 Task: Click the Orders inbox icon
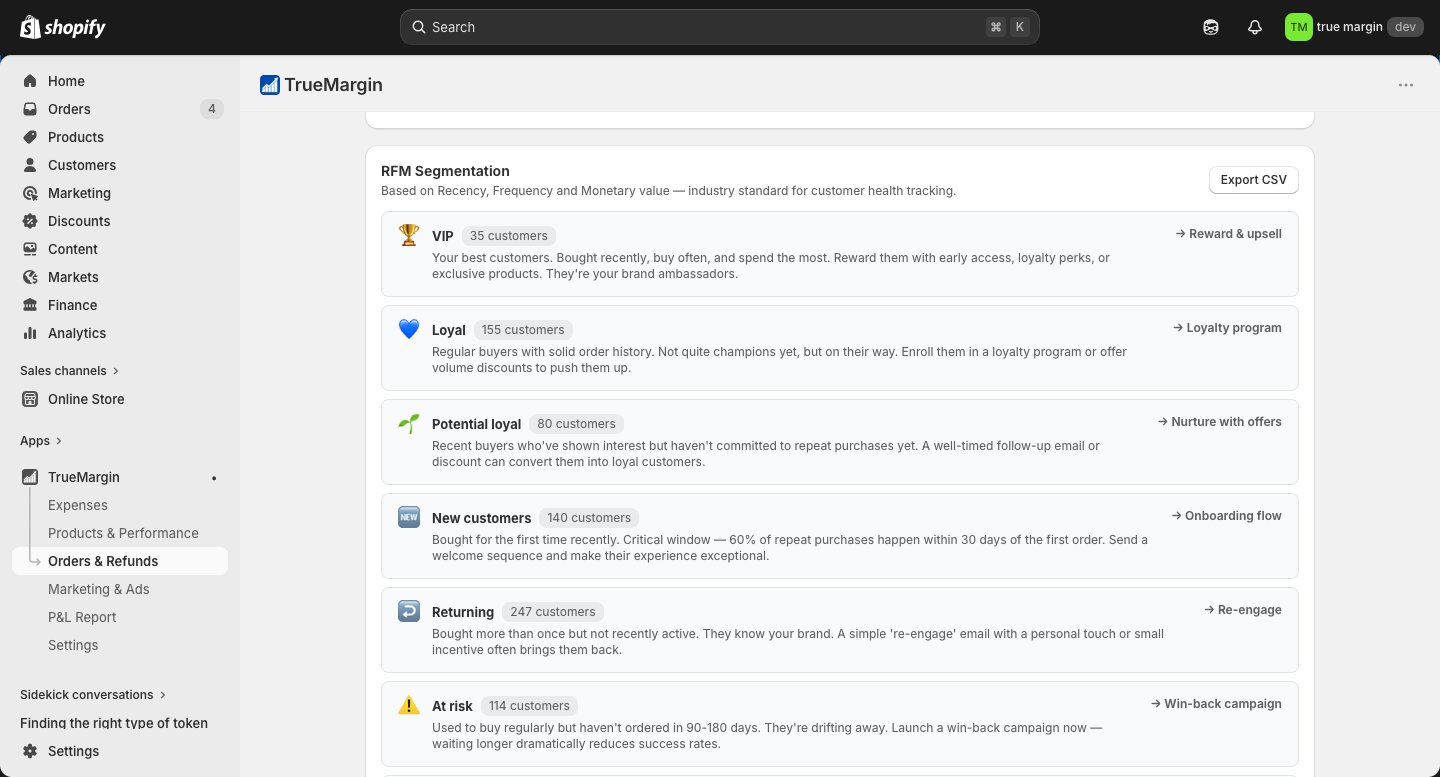tap(30, 109)
